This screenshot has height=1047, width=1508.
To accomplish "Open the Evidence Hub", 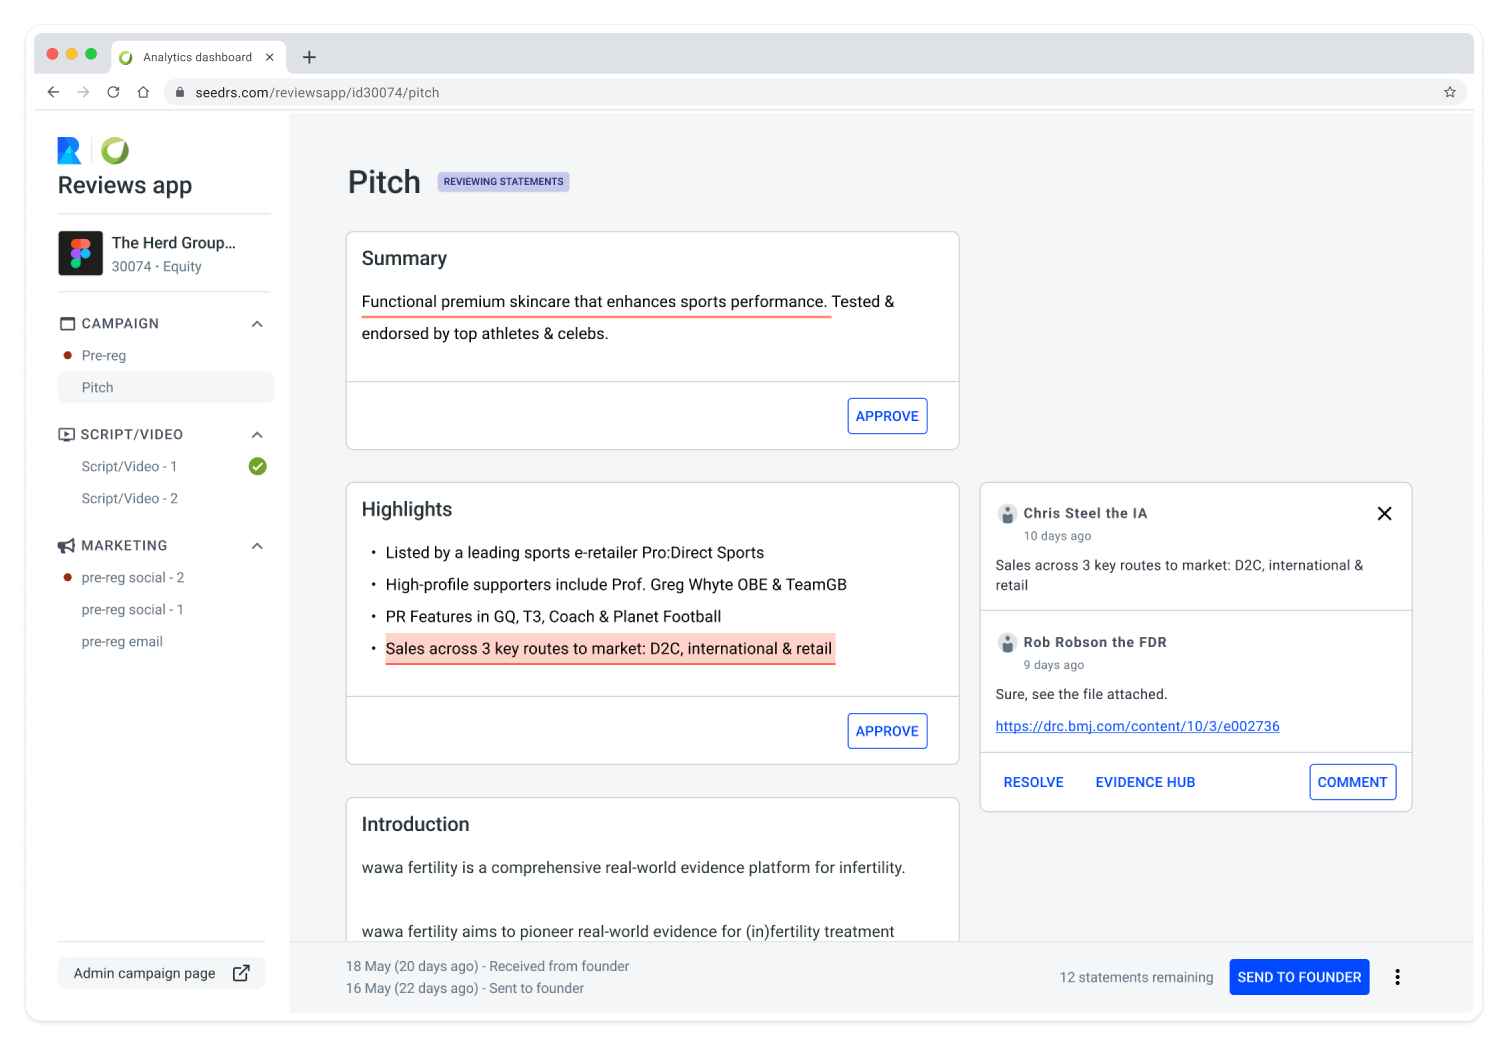I will pyautogui.click(x=1145, y=782).
